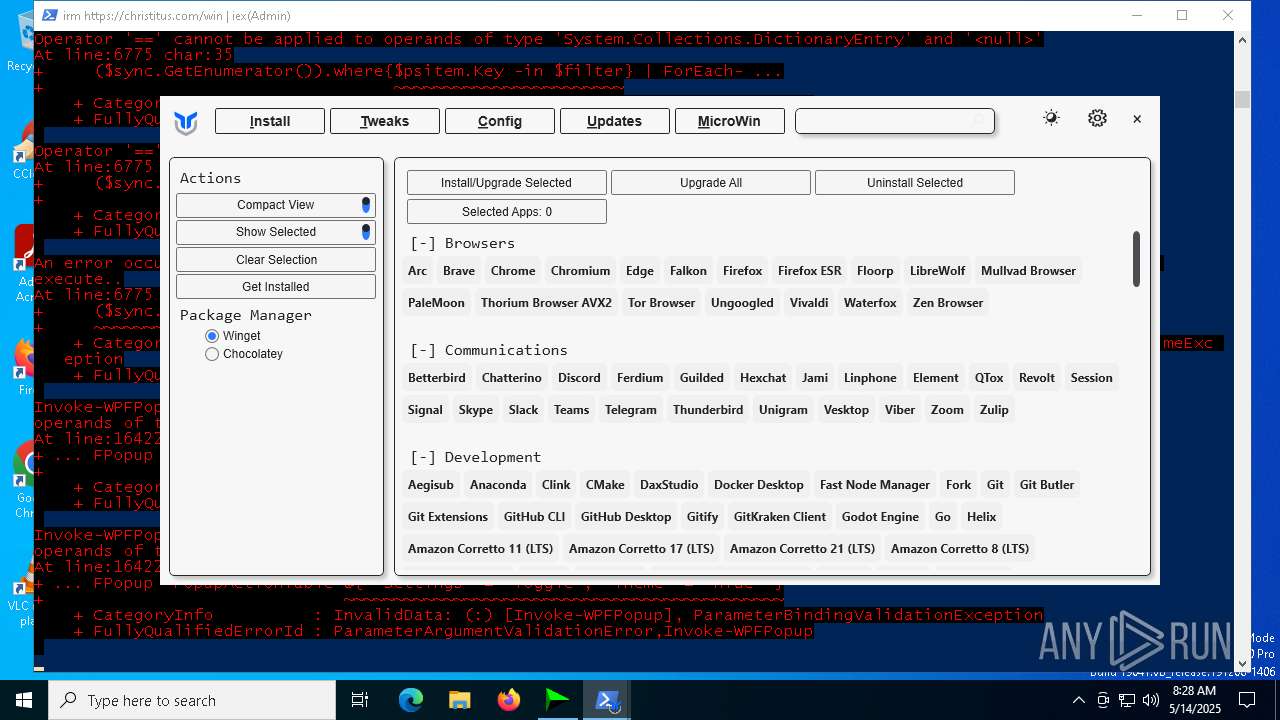Screen dimensions: 1280x720
Task: Toggle the light/dark theme sun icon
Action: [x=1051, y=118]
